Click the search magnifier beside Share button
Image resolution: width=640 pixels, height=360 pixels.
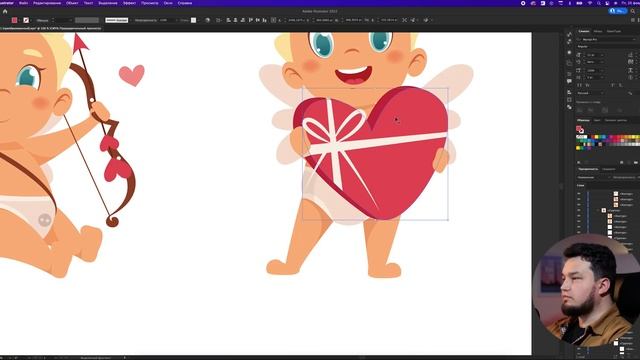pos(633,11)
